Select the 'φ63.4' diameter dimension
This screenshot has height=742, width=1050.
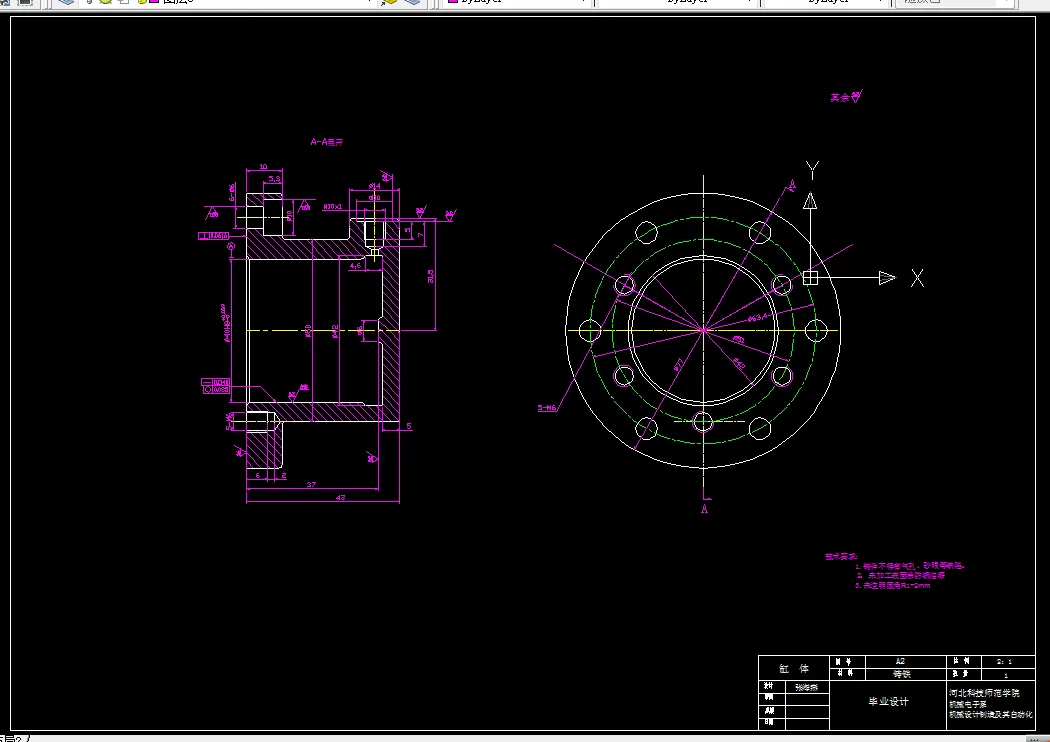759,317
